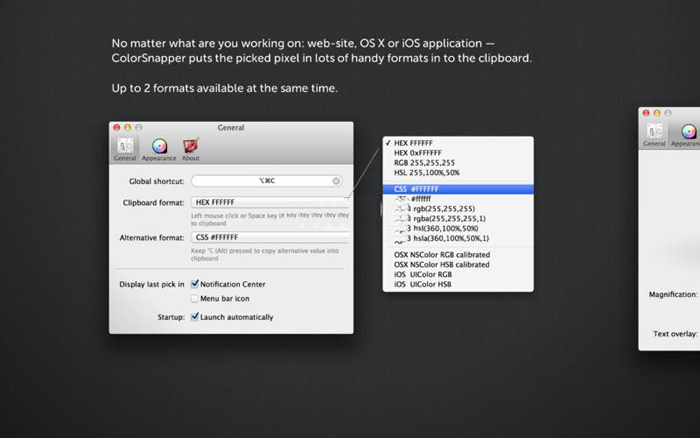
Task: Click General icon in the right window
Action: pos(655,134)
